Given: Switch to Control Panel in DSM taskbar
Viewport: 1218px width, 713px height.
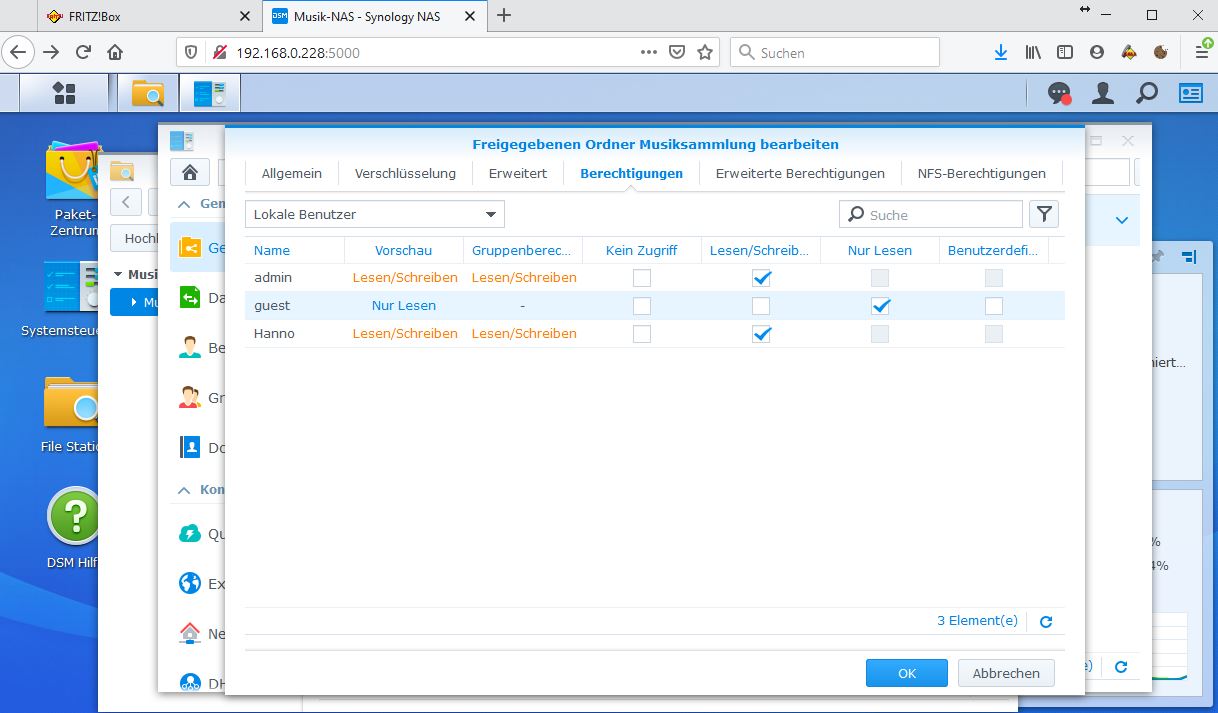Looking at the screenshot, I should coord(209,93).
